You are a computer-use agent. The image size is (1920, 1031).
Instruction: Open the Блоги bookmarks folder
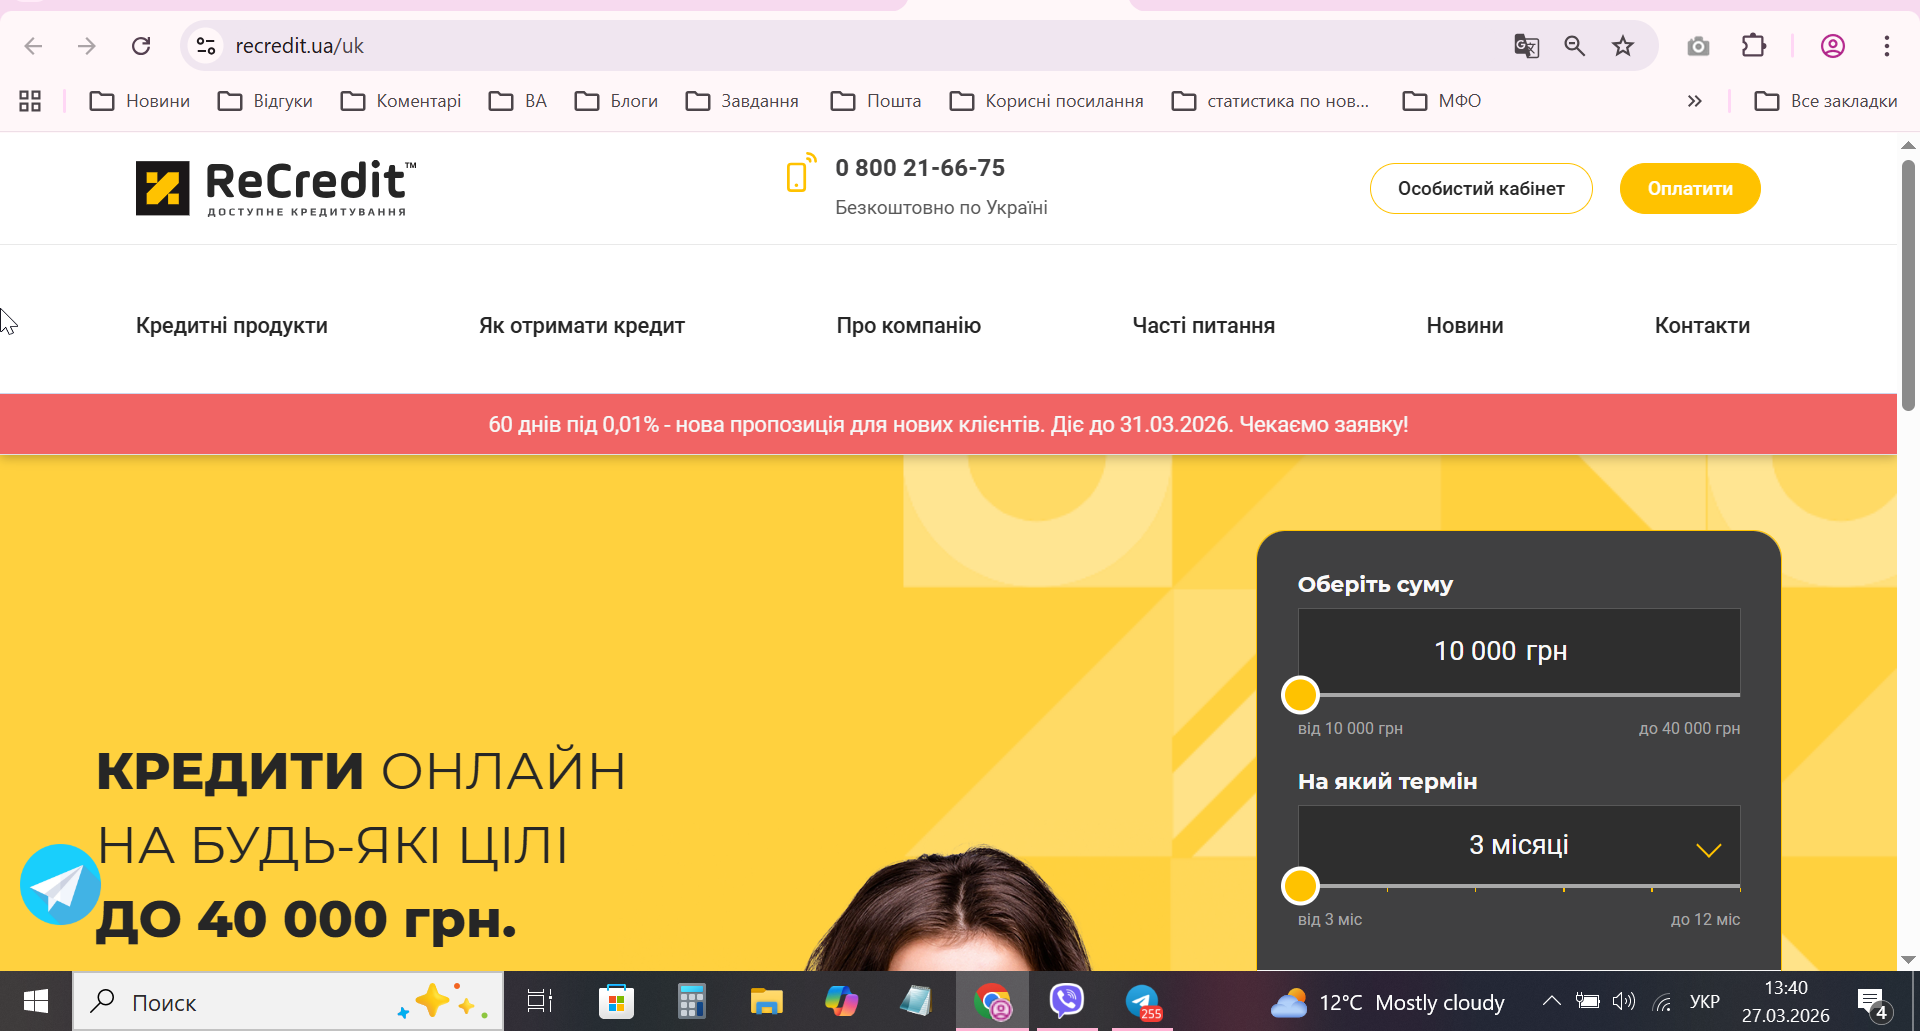tap(617, 101)
